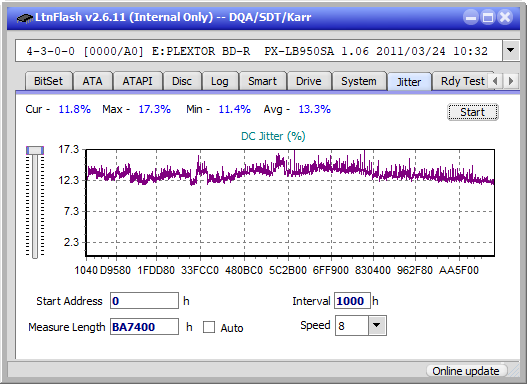The width and height of the screenshot is (527, 384).
Task: Open the ATAPI tab
Action: [x=137, y=81]
